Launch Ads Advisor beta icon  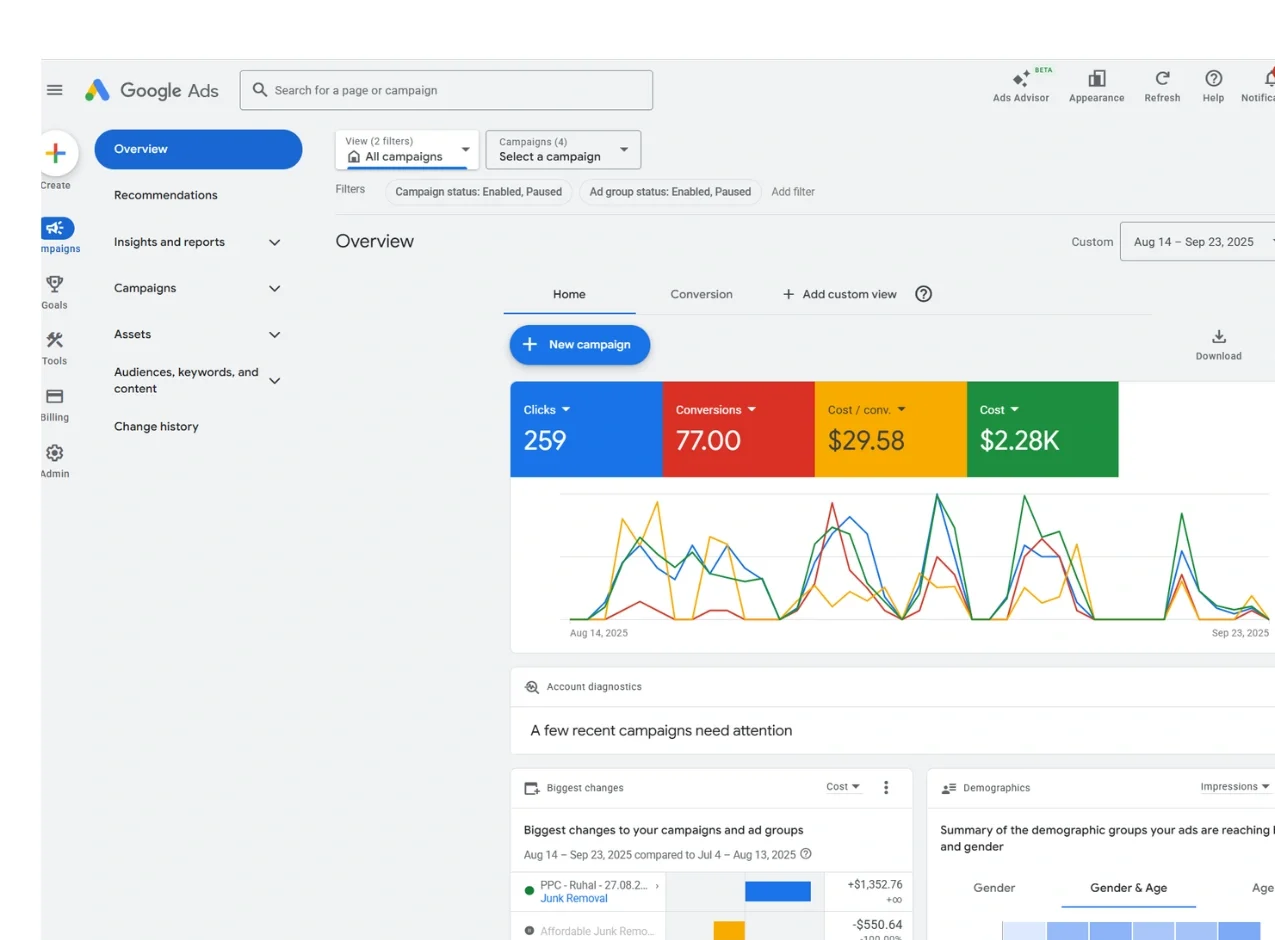[1021, 79]
